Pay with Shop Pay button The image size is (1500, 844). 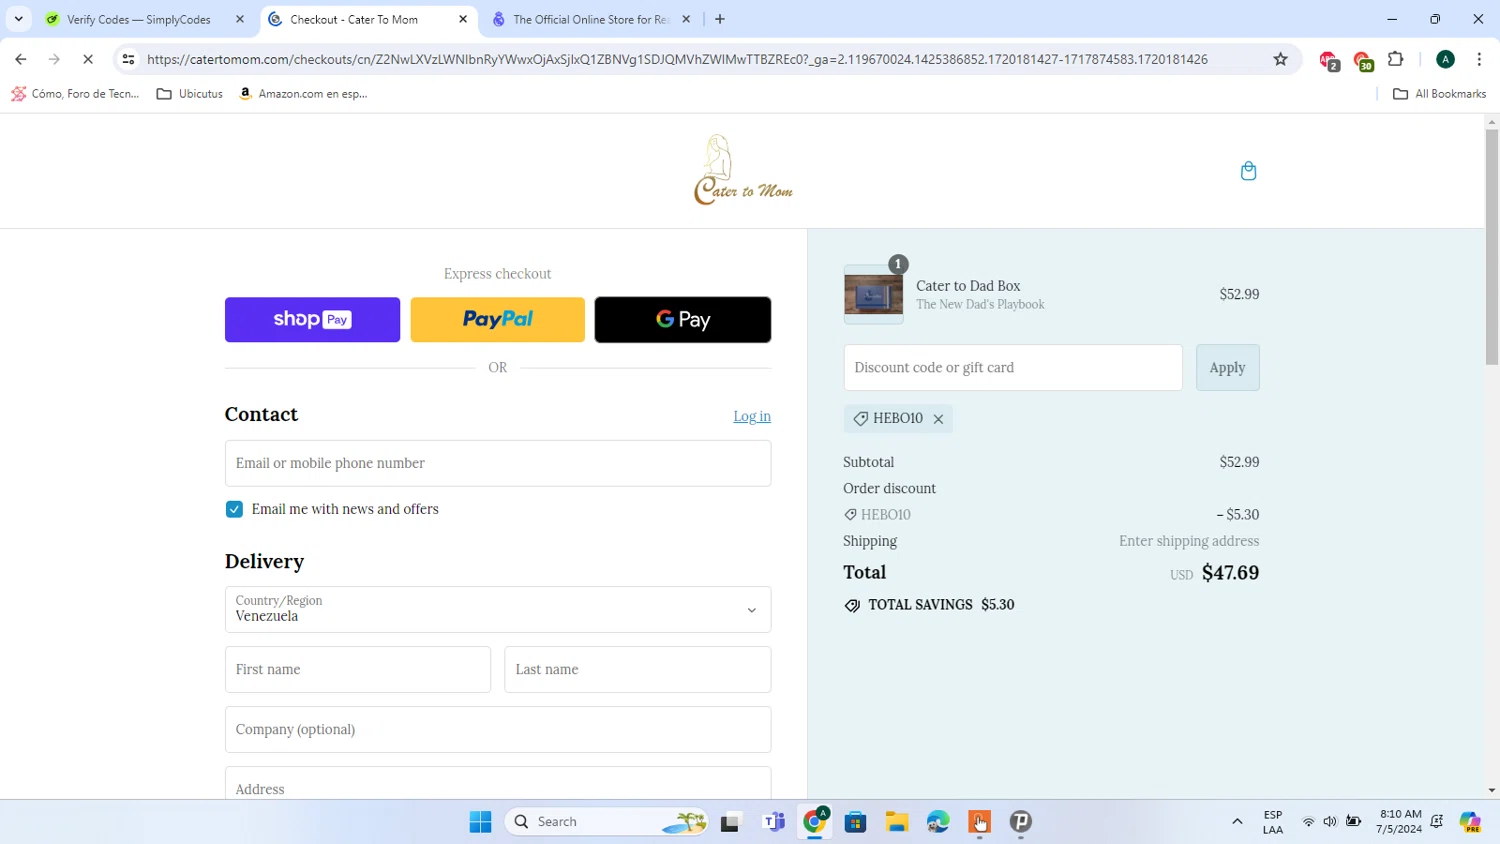312,320
